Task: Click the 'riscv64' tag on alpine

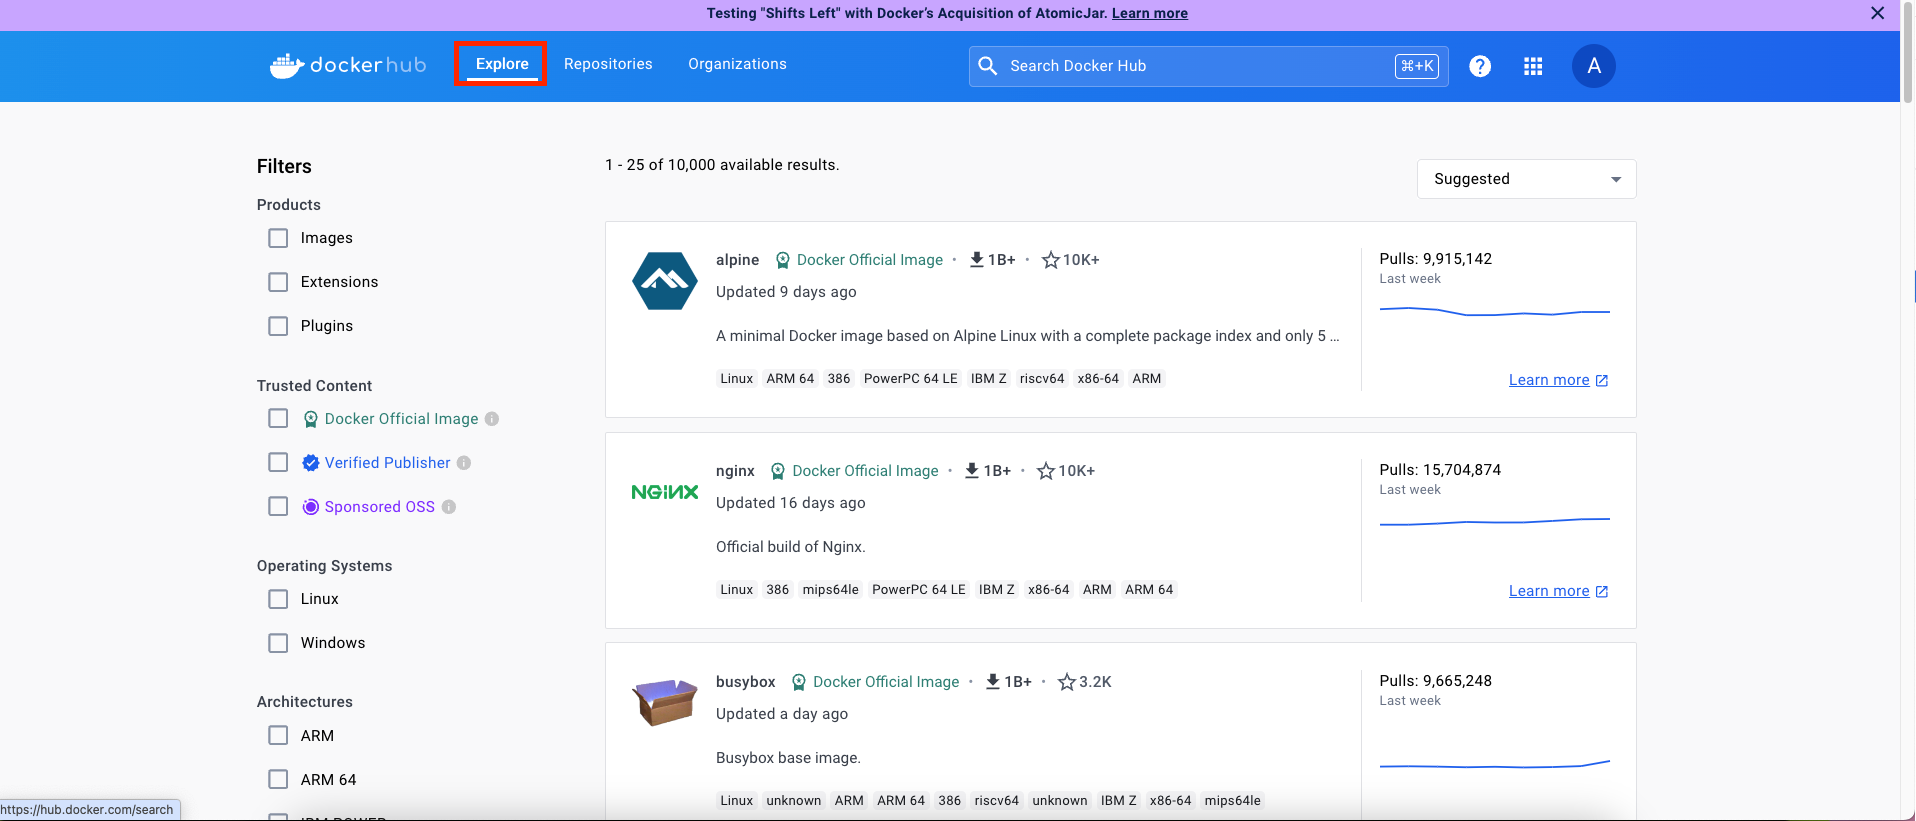Action: pyautogui.click(x=1042, y=379)
